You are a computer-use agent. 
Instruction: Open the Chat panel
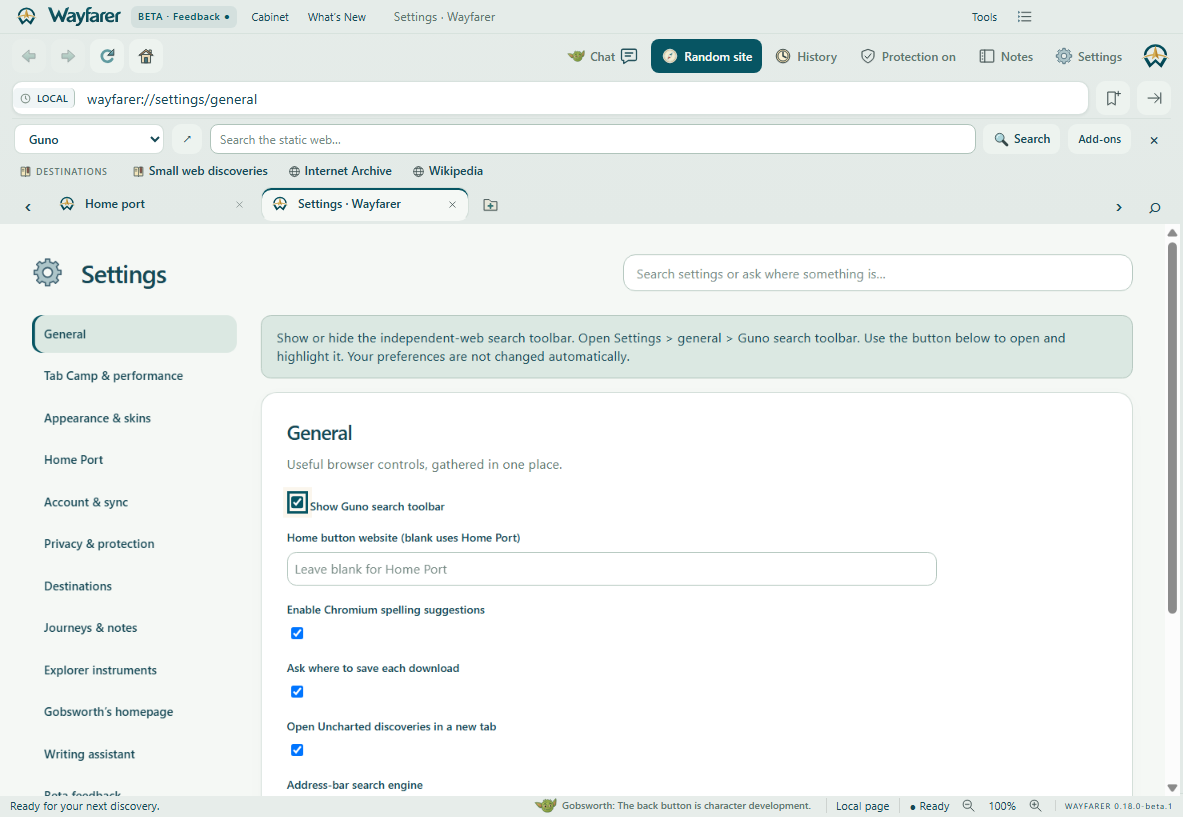pyautogui.click(x=602, y=57)
